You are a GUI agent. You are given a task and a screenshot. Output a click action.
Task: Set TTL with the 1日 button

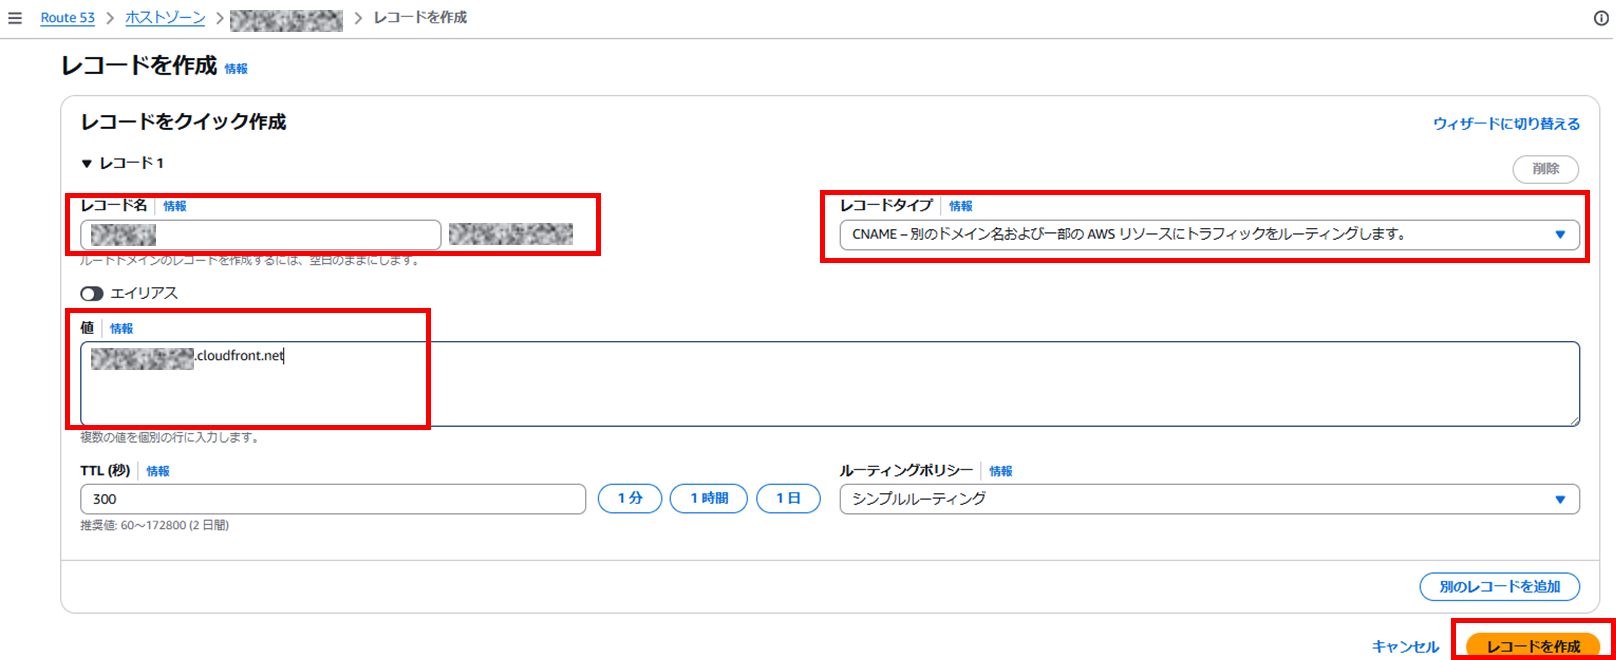tap(788, 498)
